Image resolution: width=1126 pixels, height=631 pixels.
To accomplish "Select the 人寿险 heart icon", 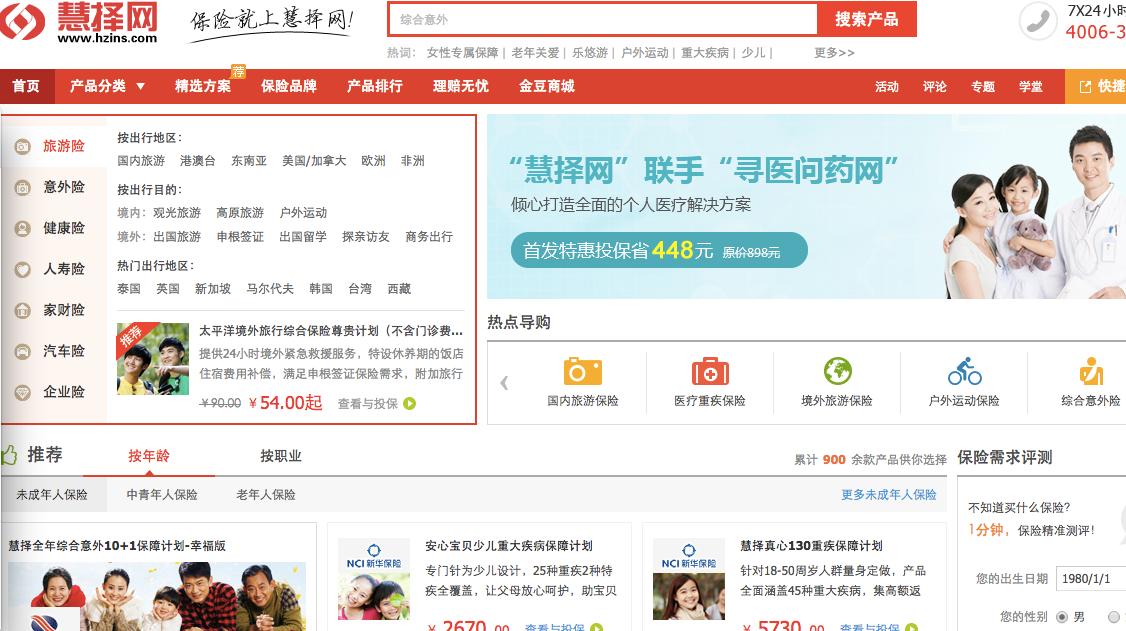I will (x=23, y=269).
